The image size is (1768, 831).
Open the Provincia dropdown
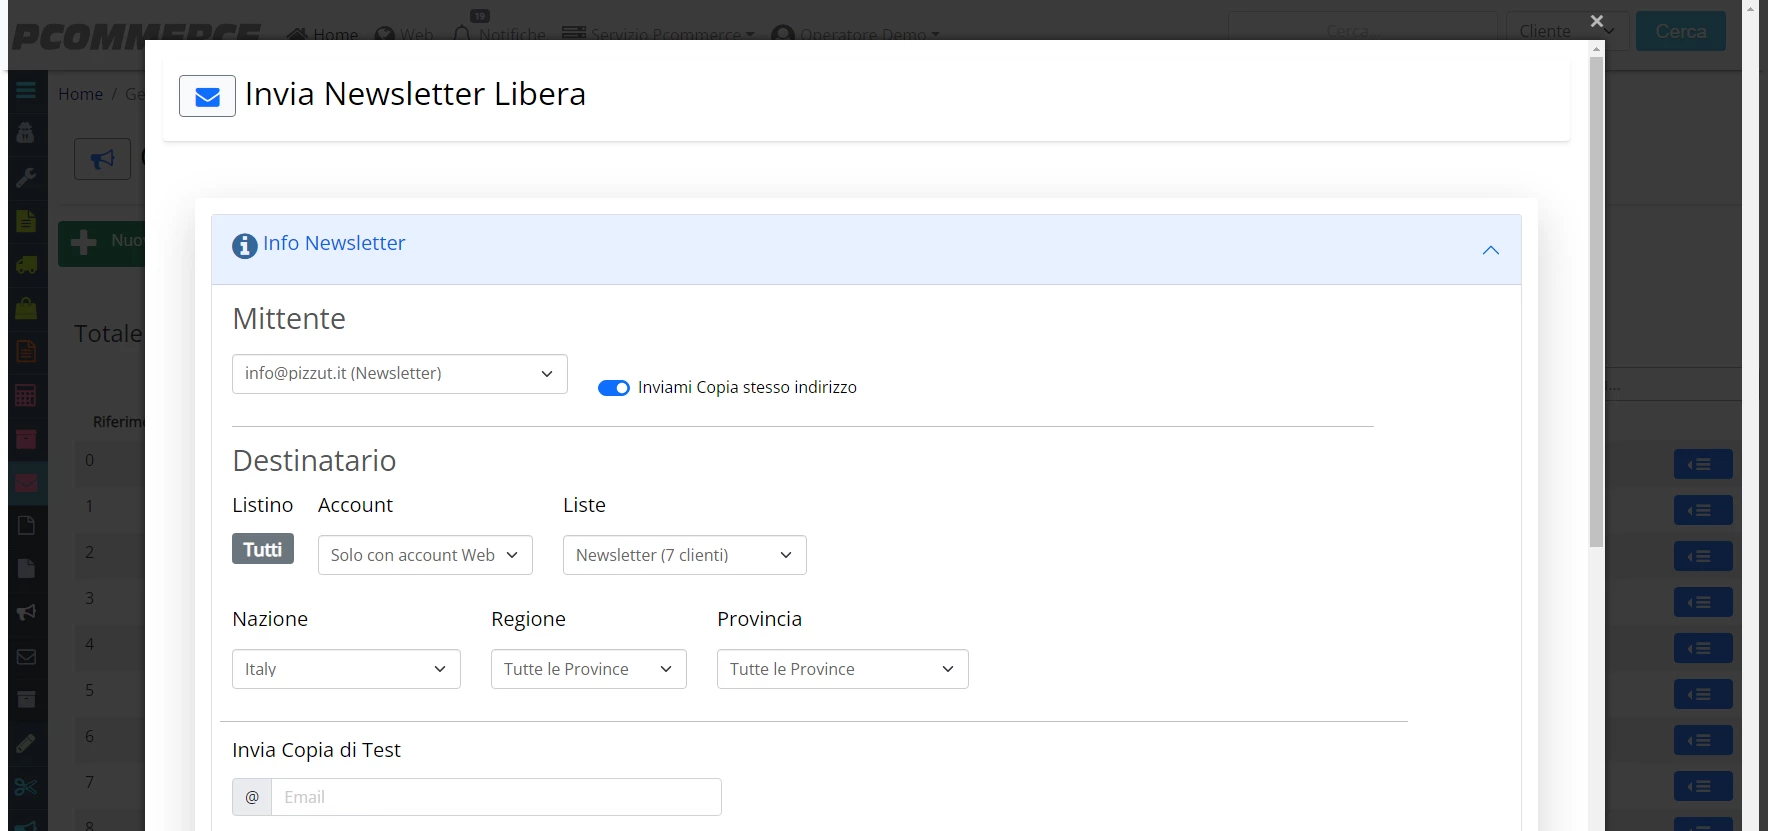(843, 669)
